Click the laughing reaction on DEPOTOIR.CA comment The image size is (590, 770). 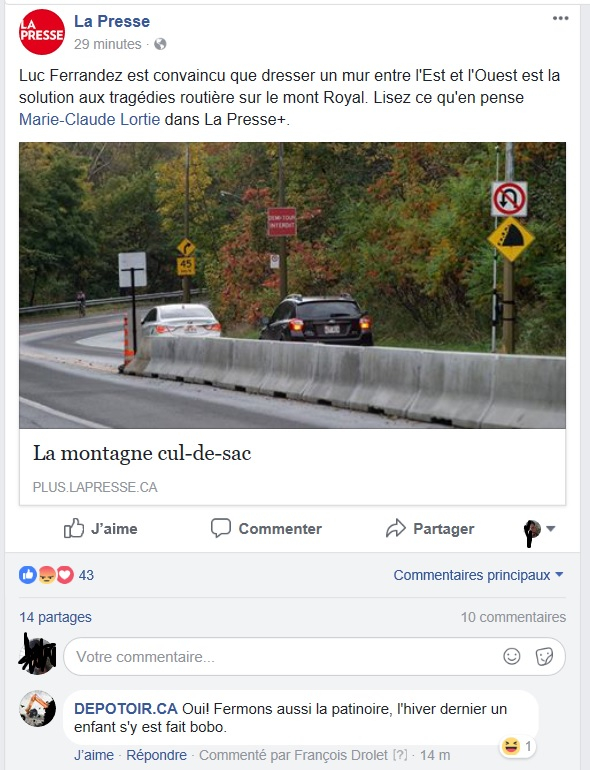pyautogui.click(x=510, y=746)
